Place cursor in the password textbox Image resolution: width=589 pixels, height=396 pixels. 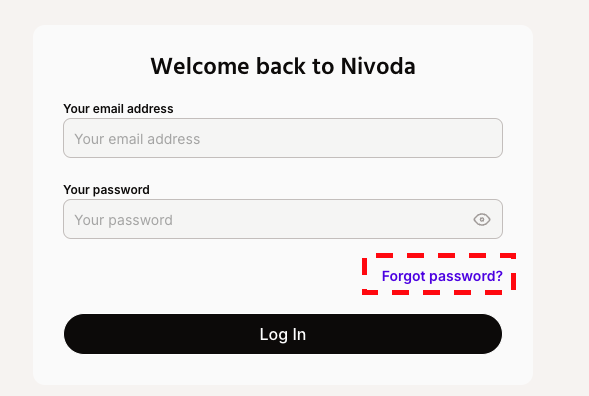pos(283,219)
